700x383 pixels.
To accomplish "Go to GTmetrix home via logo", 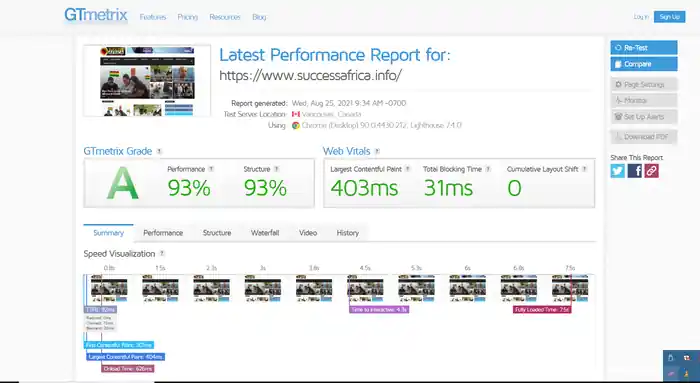I will pos(96,15).
